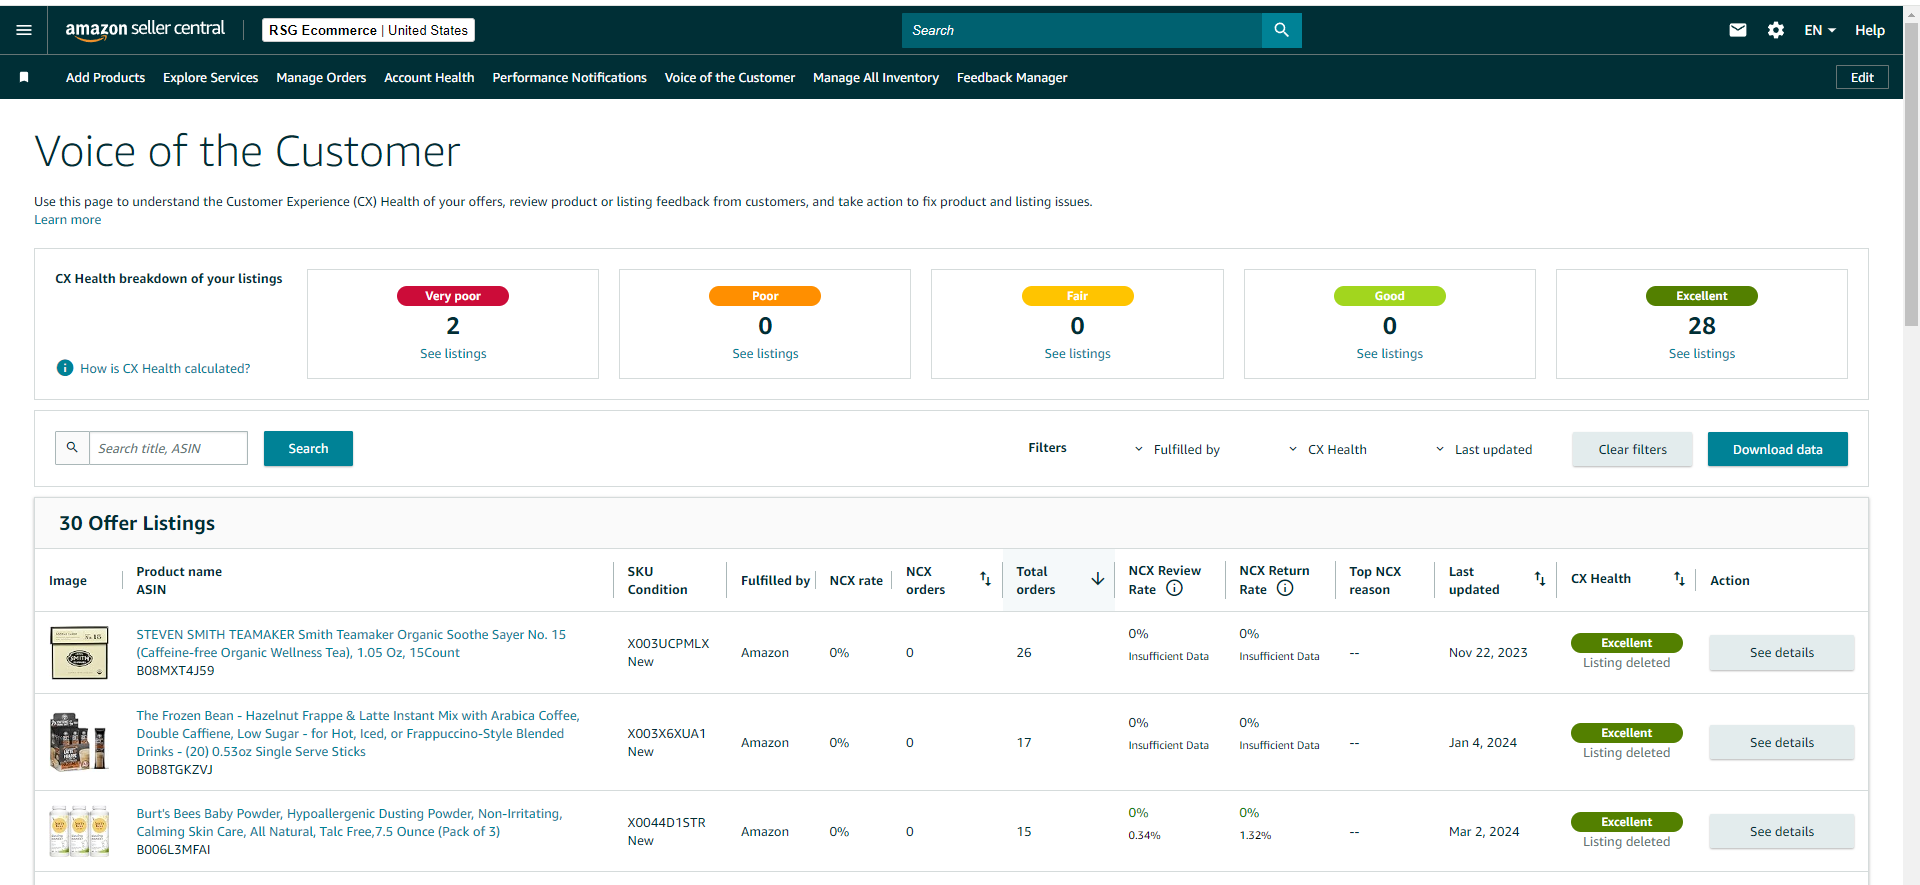Go to Manage All Inventory
This screenshot has width=1920, height=885.
pos(876,77)
